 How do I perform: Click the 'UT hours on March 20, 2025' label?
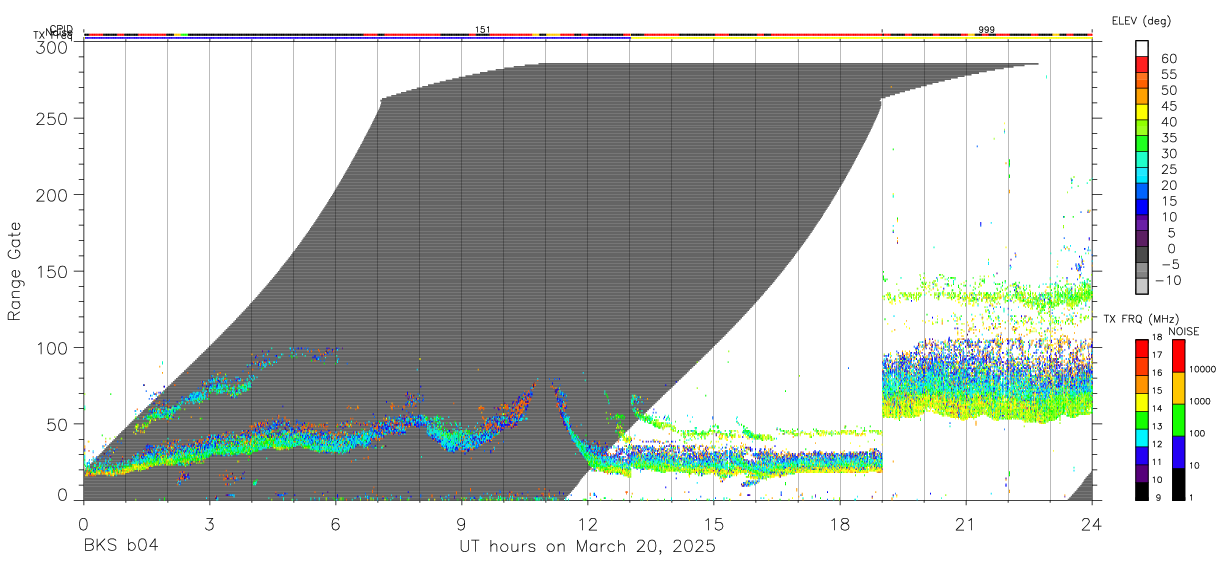(587, 547)
